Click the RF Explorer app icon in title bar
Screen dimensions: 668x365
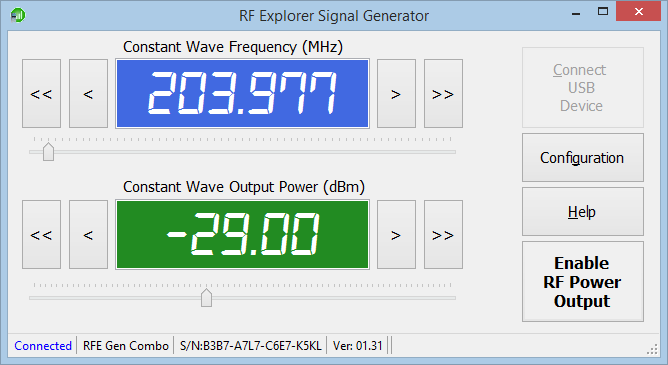tap(18, 15)
